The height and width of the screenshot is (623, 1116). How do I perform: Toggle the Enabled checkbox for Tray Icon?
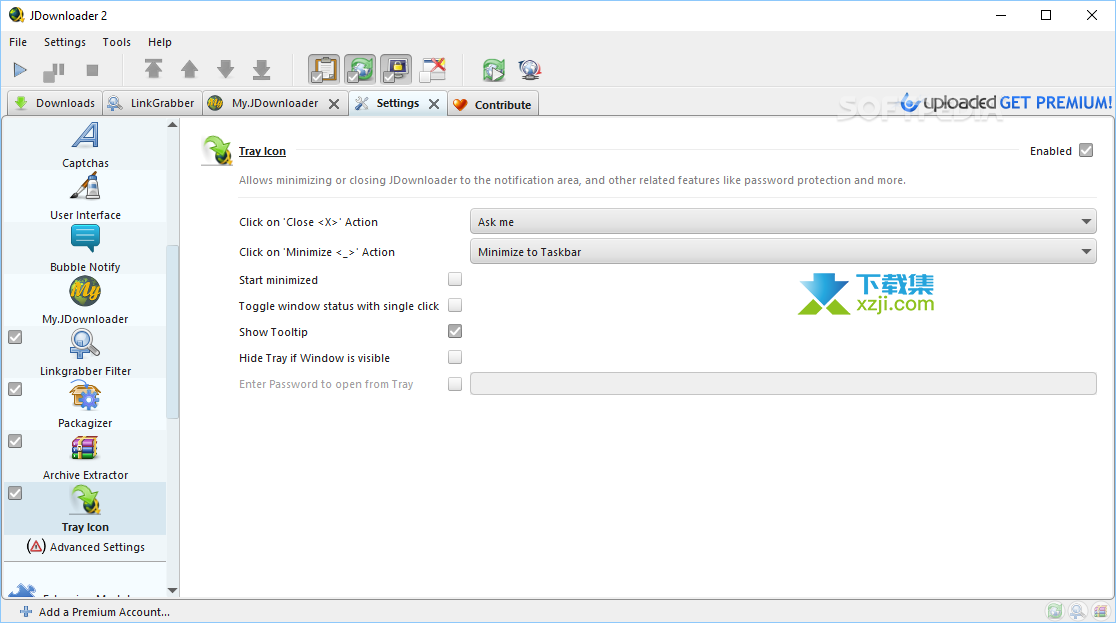point(1086,150)
